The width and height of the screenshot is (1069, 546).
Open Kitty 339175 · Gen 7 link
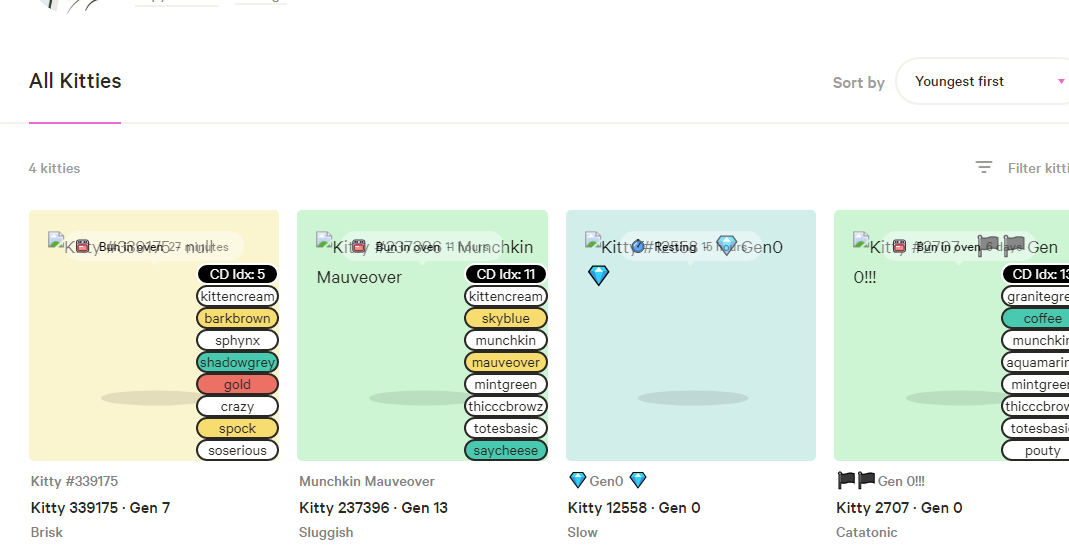tap(100, 508)
